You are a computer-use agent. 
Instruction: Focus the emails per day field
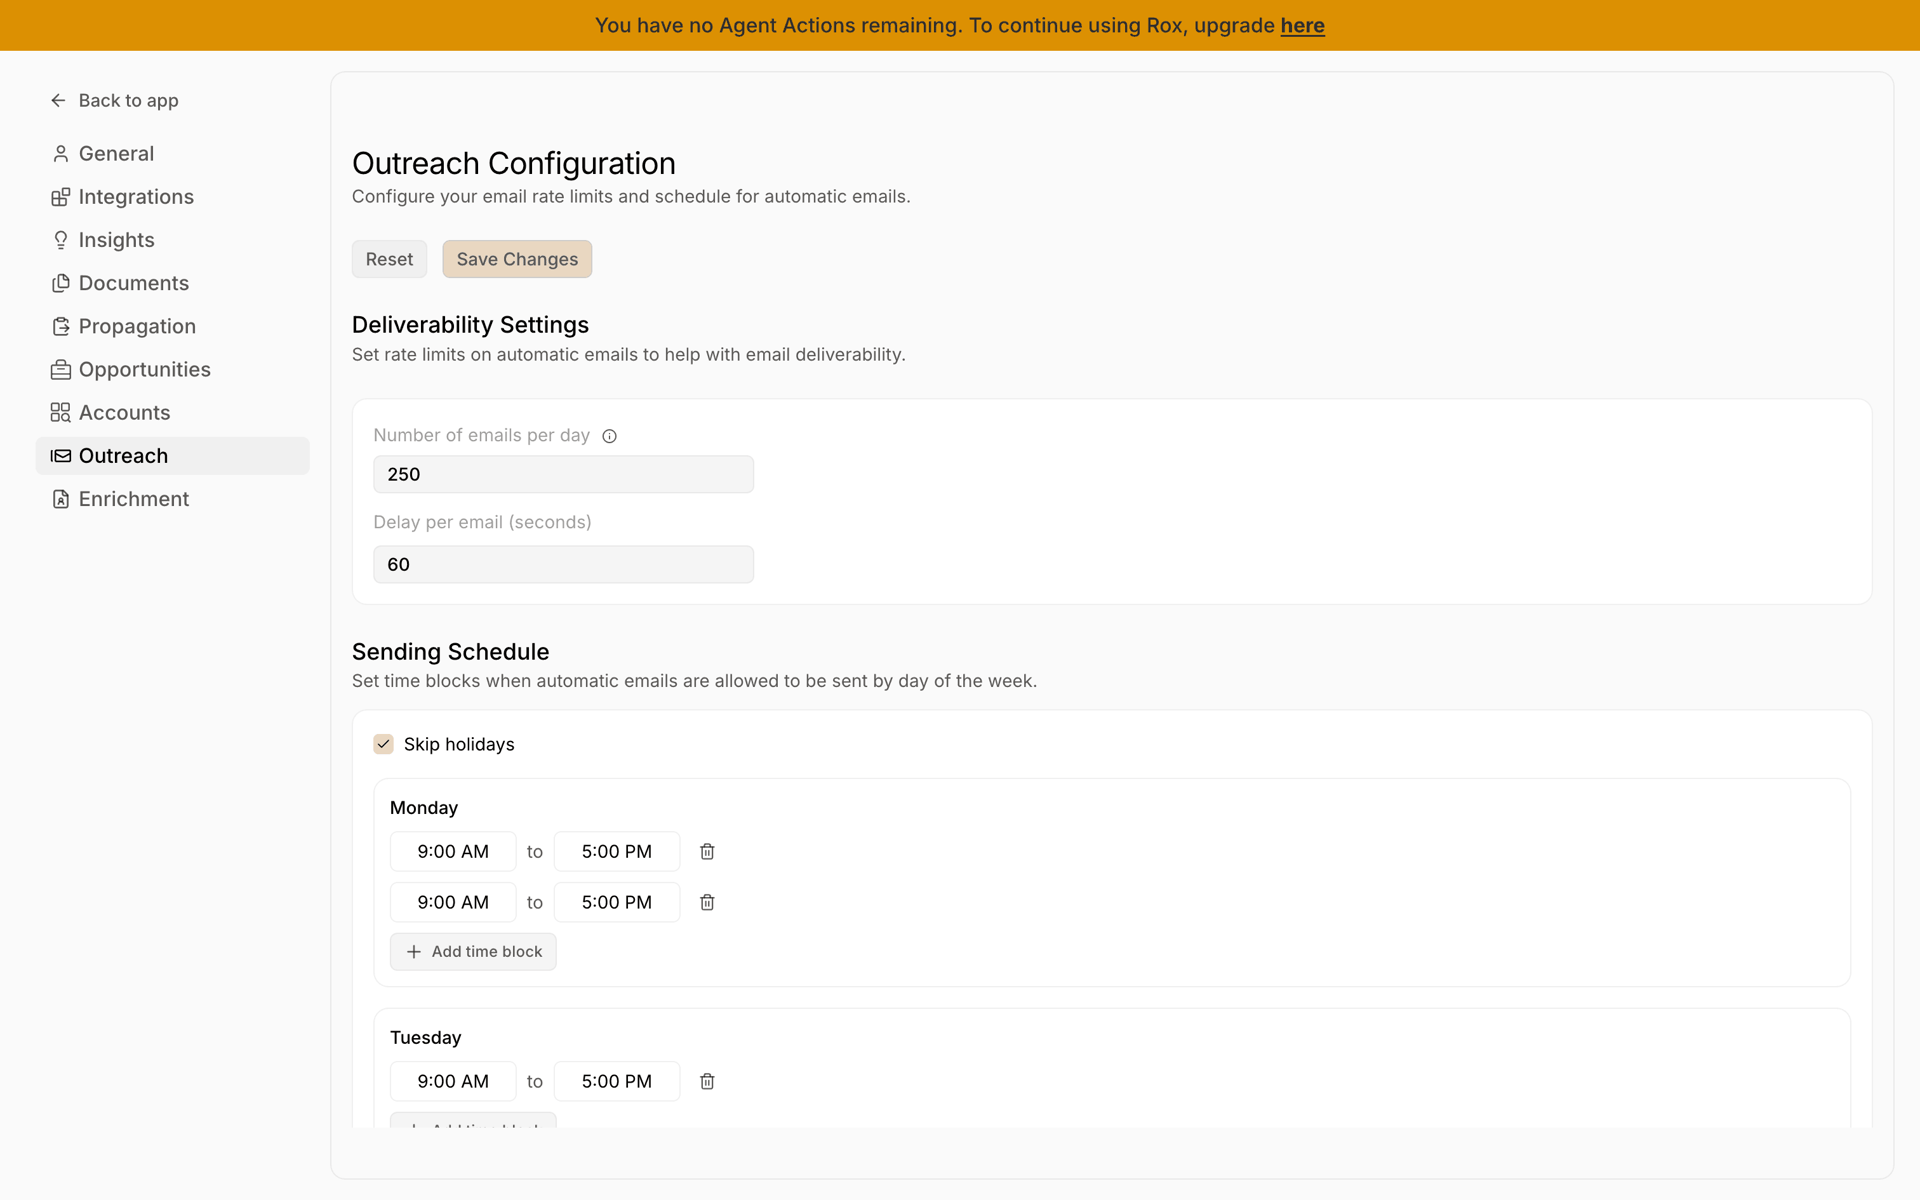click(x=563, y=474)
